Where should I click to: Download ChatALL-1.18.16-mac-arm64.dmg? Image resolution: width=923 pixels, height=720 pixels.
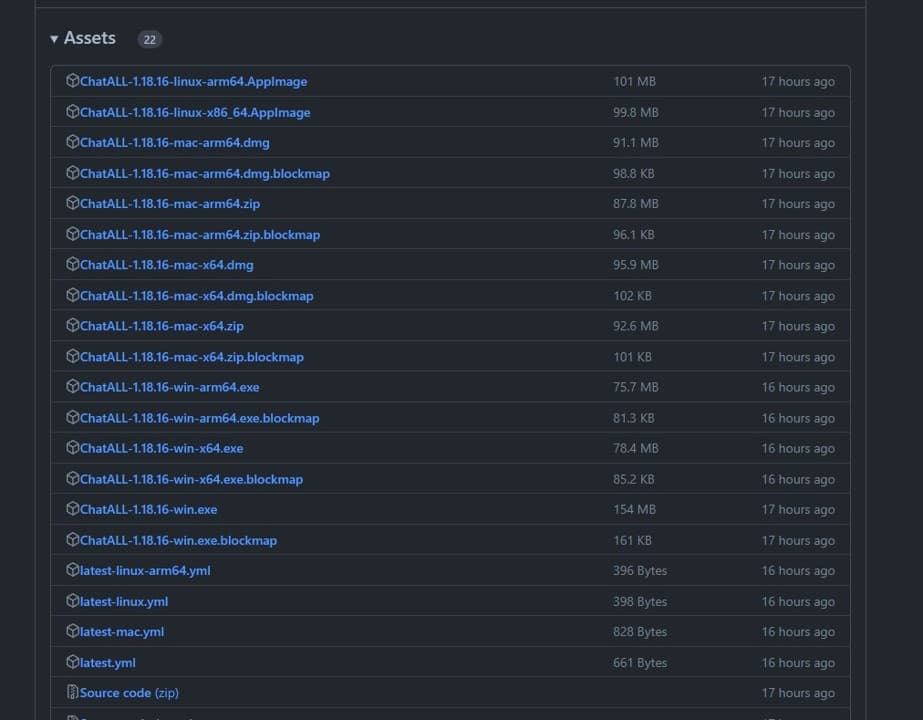(175, 143)
